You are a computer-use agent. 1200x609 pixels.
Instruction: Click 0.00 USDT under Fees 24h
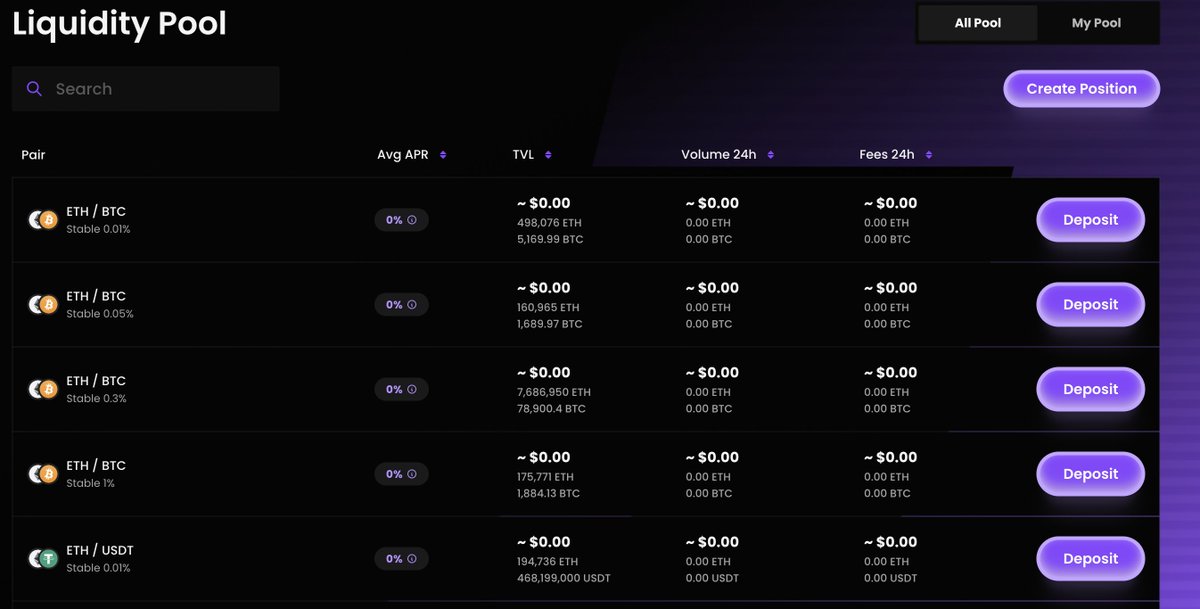click(x=890, y=578)
